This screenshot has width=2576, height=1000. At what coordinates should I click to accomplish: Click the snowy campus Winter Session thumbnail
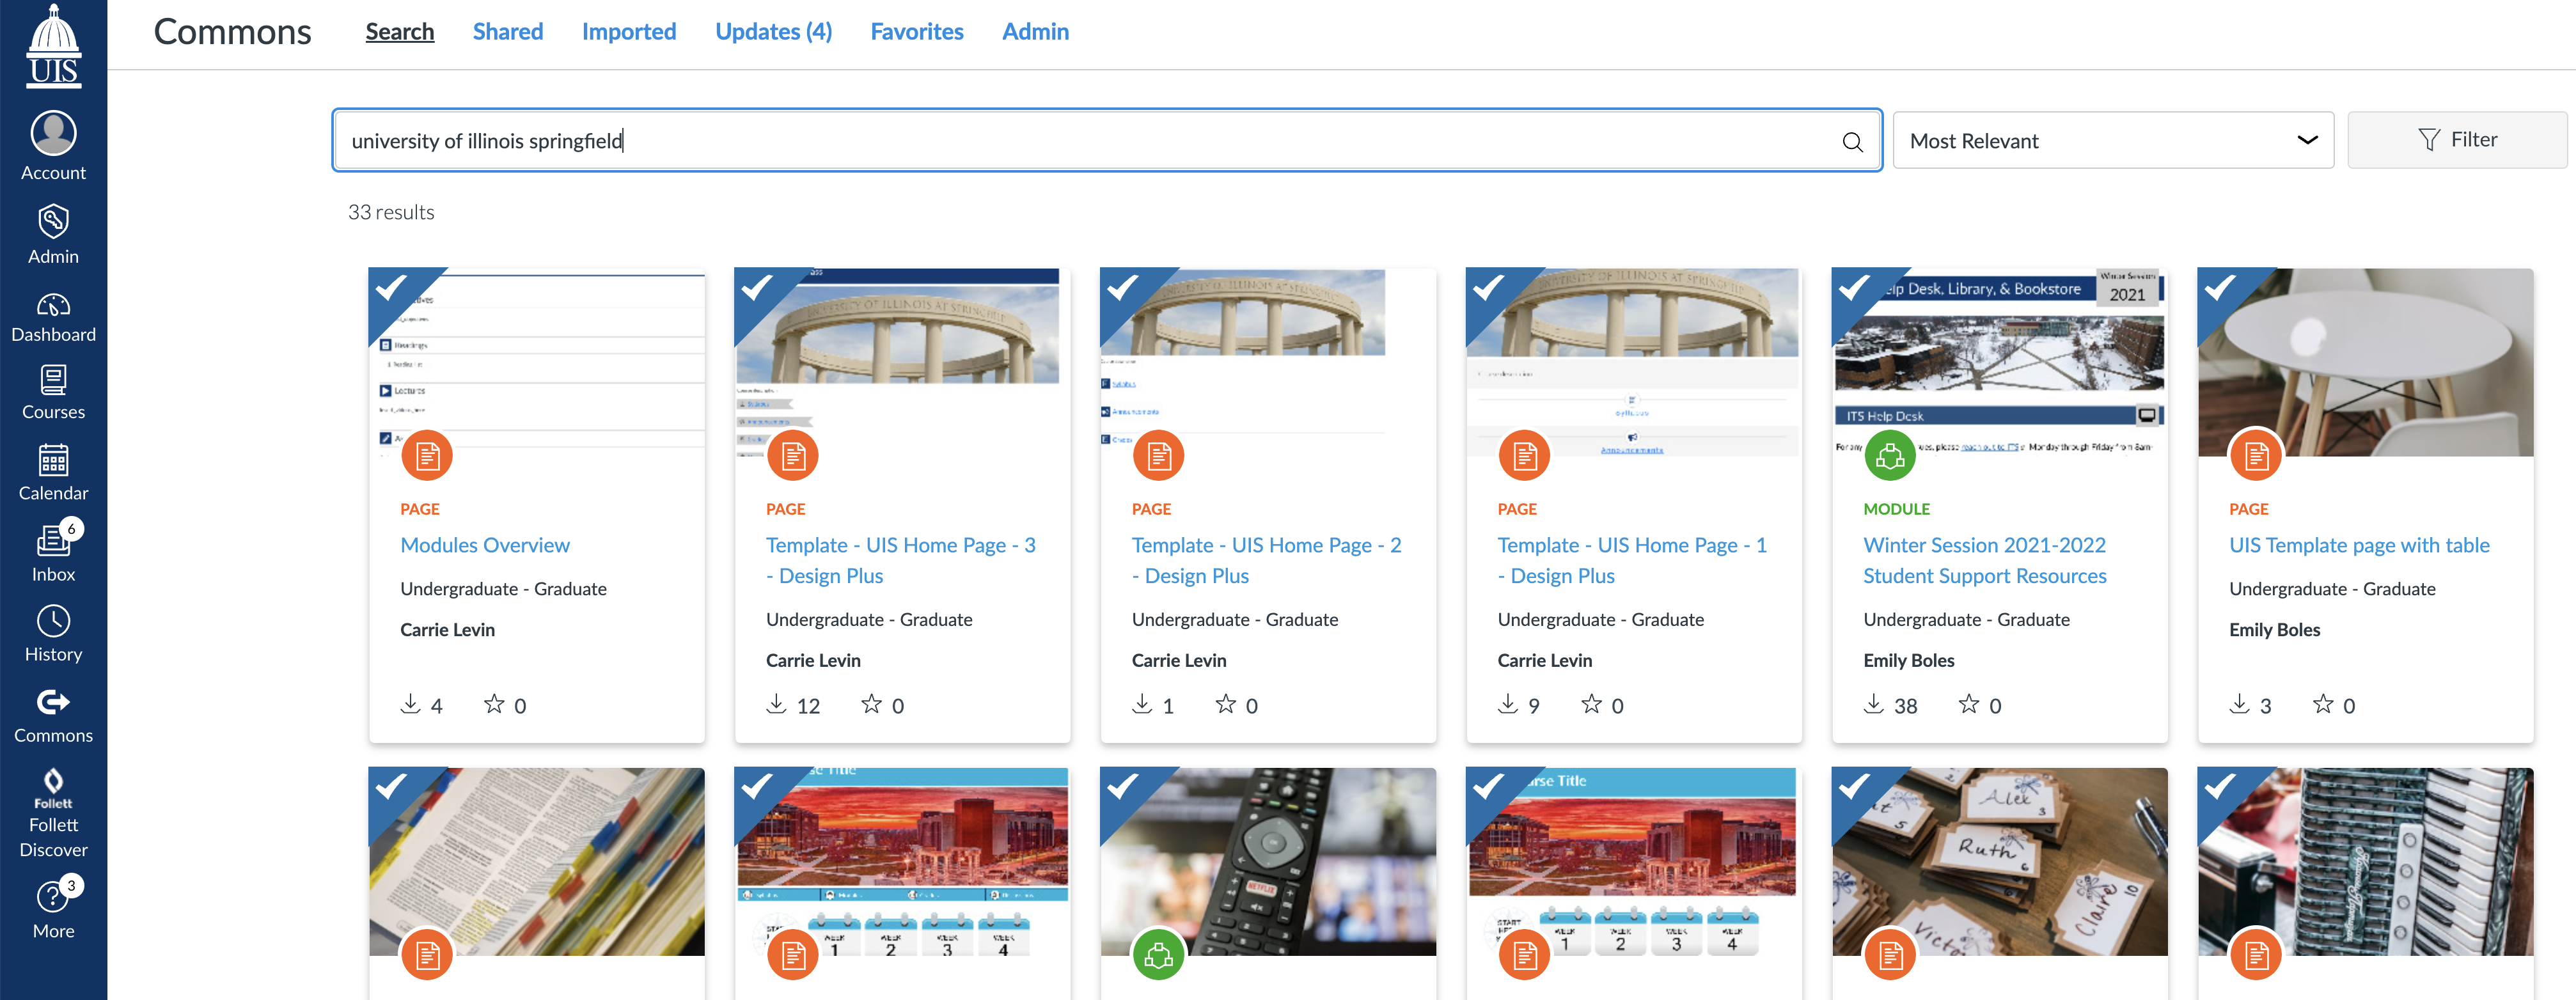(2000, 362)
